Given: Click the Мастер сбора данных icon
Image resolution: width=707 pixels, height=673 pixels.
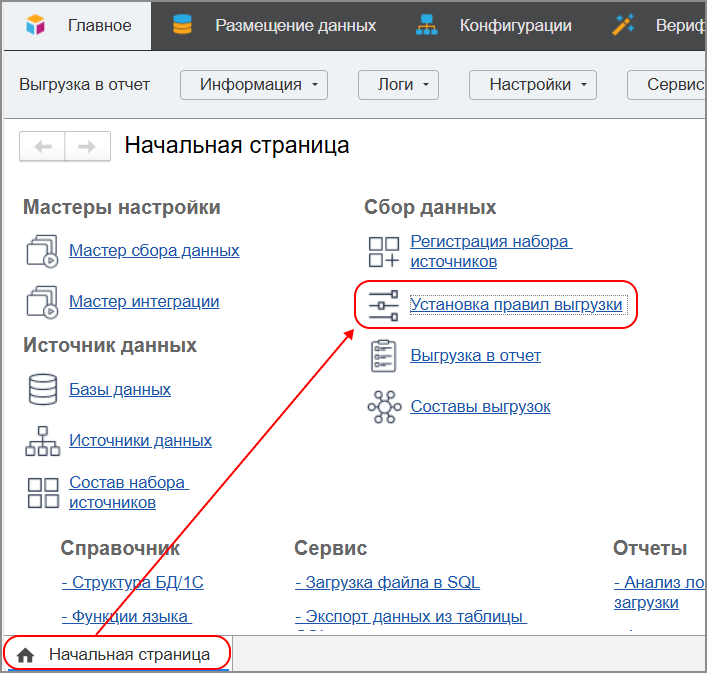Looking at the screenshot, I should [43, 251].
